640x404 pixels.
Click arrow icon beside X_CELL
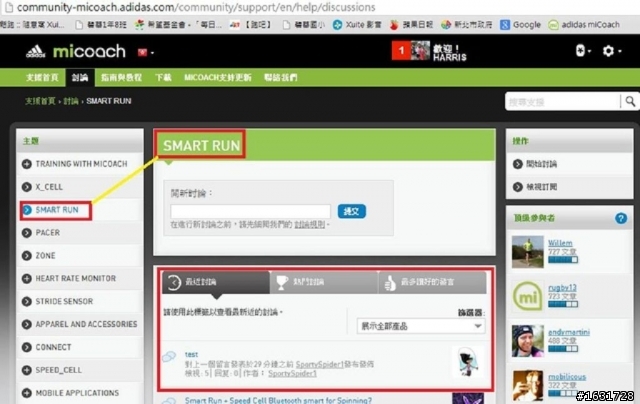[27, 187]
